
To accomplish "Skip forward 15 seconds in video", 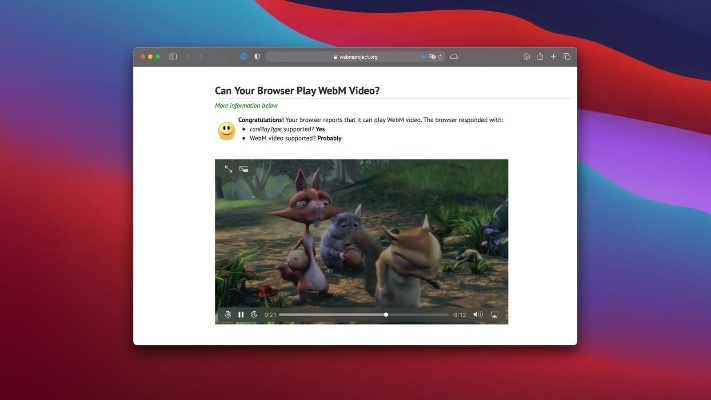I will point(254,315).
